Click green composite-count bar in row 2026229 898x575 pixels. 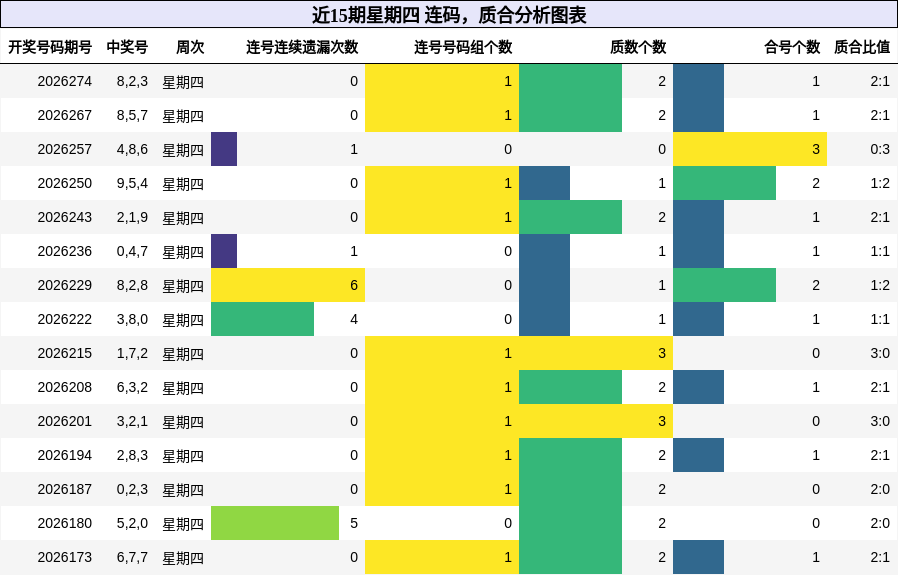coord(724,285)
